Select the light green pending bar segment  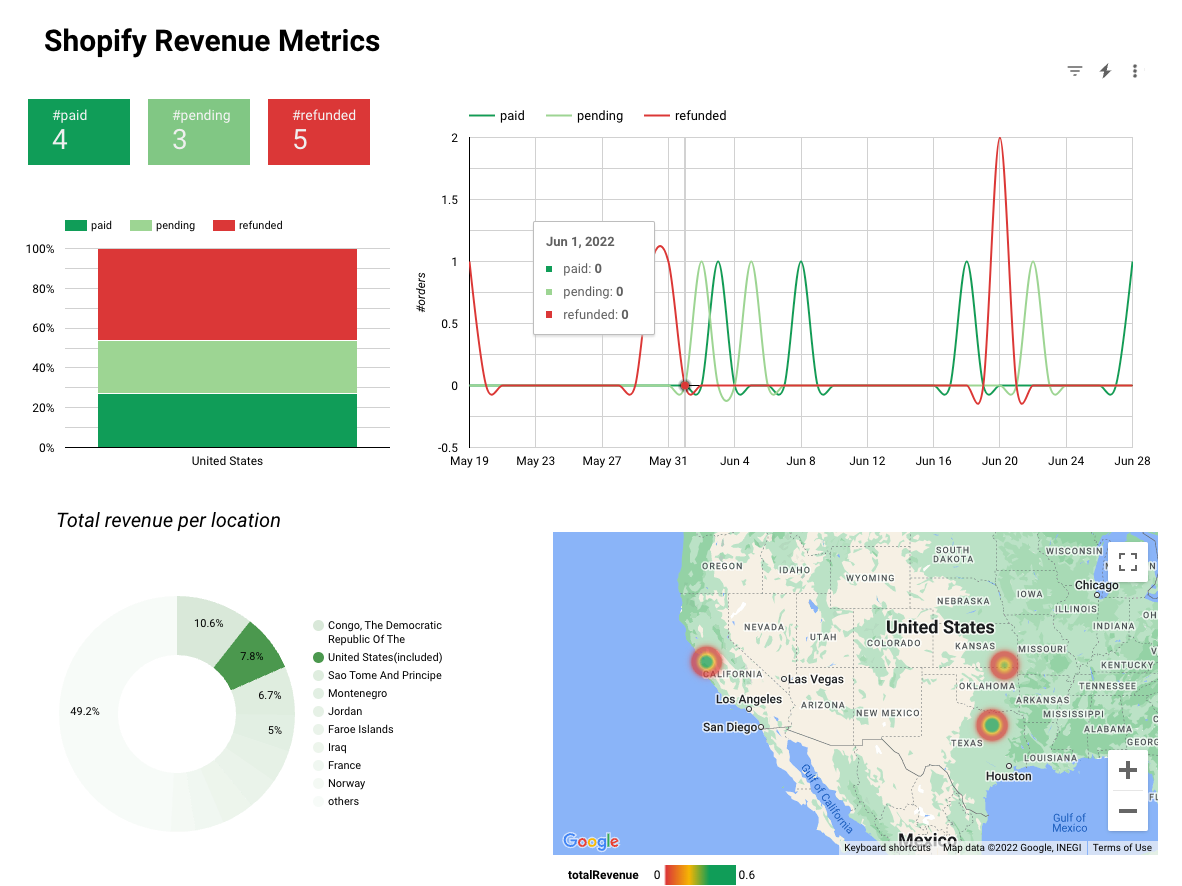coord(227,367)
